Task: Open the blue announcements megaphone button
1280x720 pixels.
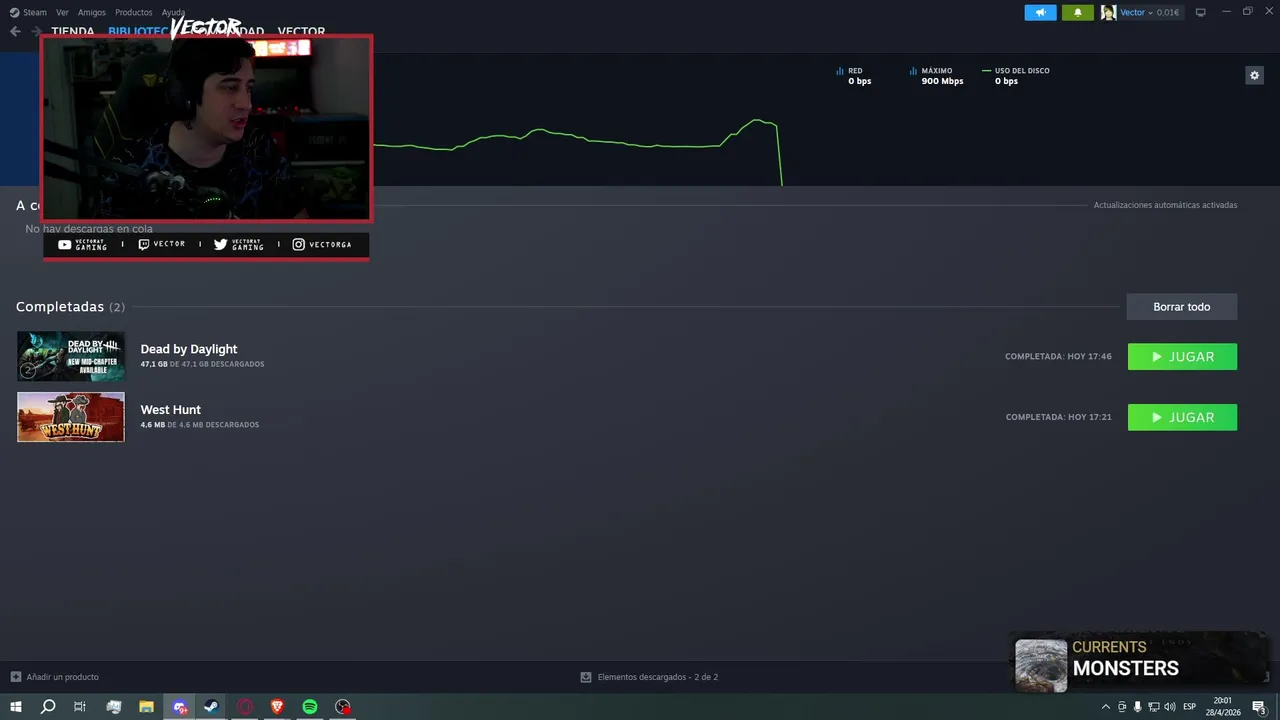Action: point(1040,12)
